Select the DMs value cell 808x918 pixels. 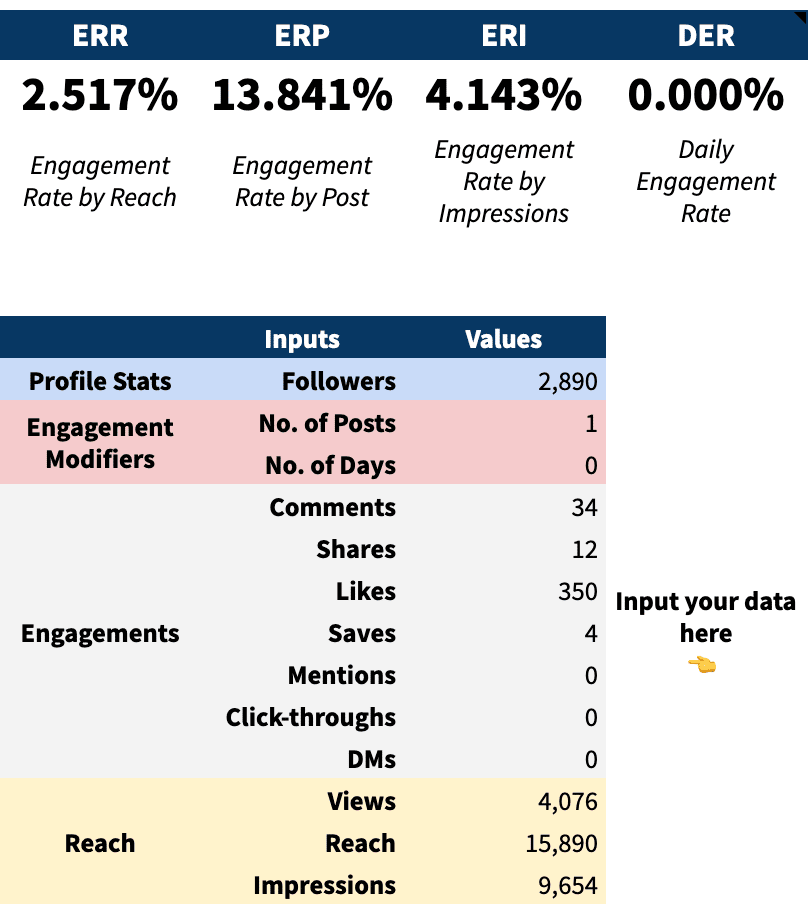pyautogui.click(x=505, y=759)
